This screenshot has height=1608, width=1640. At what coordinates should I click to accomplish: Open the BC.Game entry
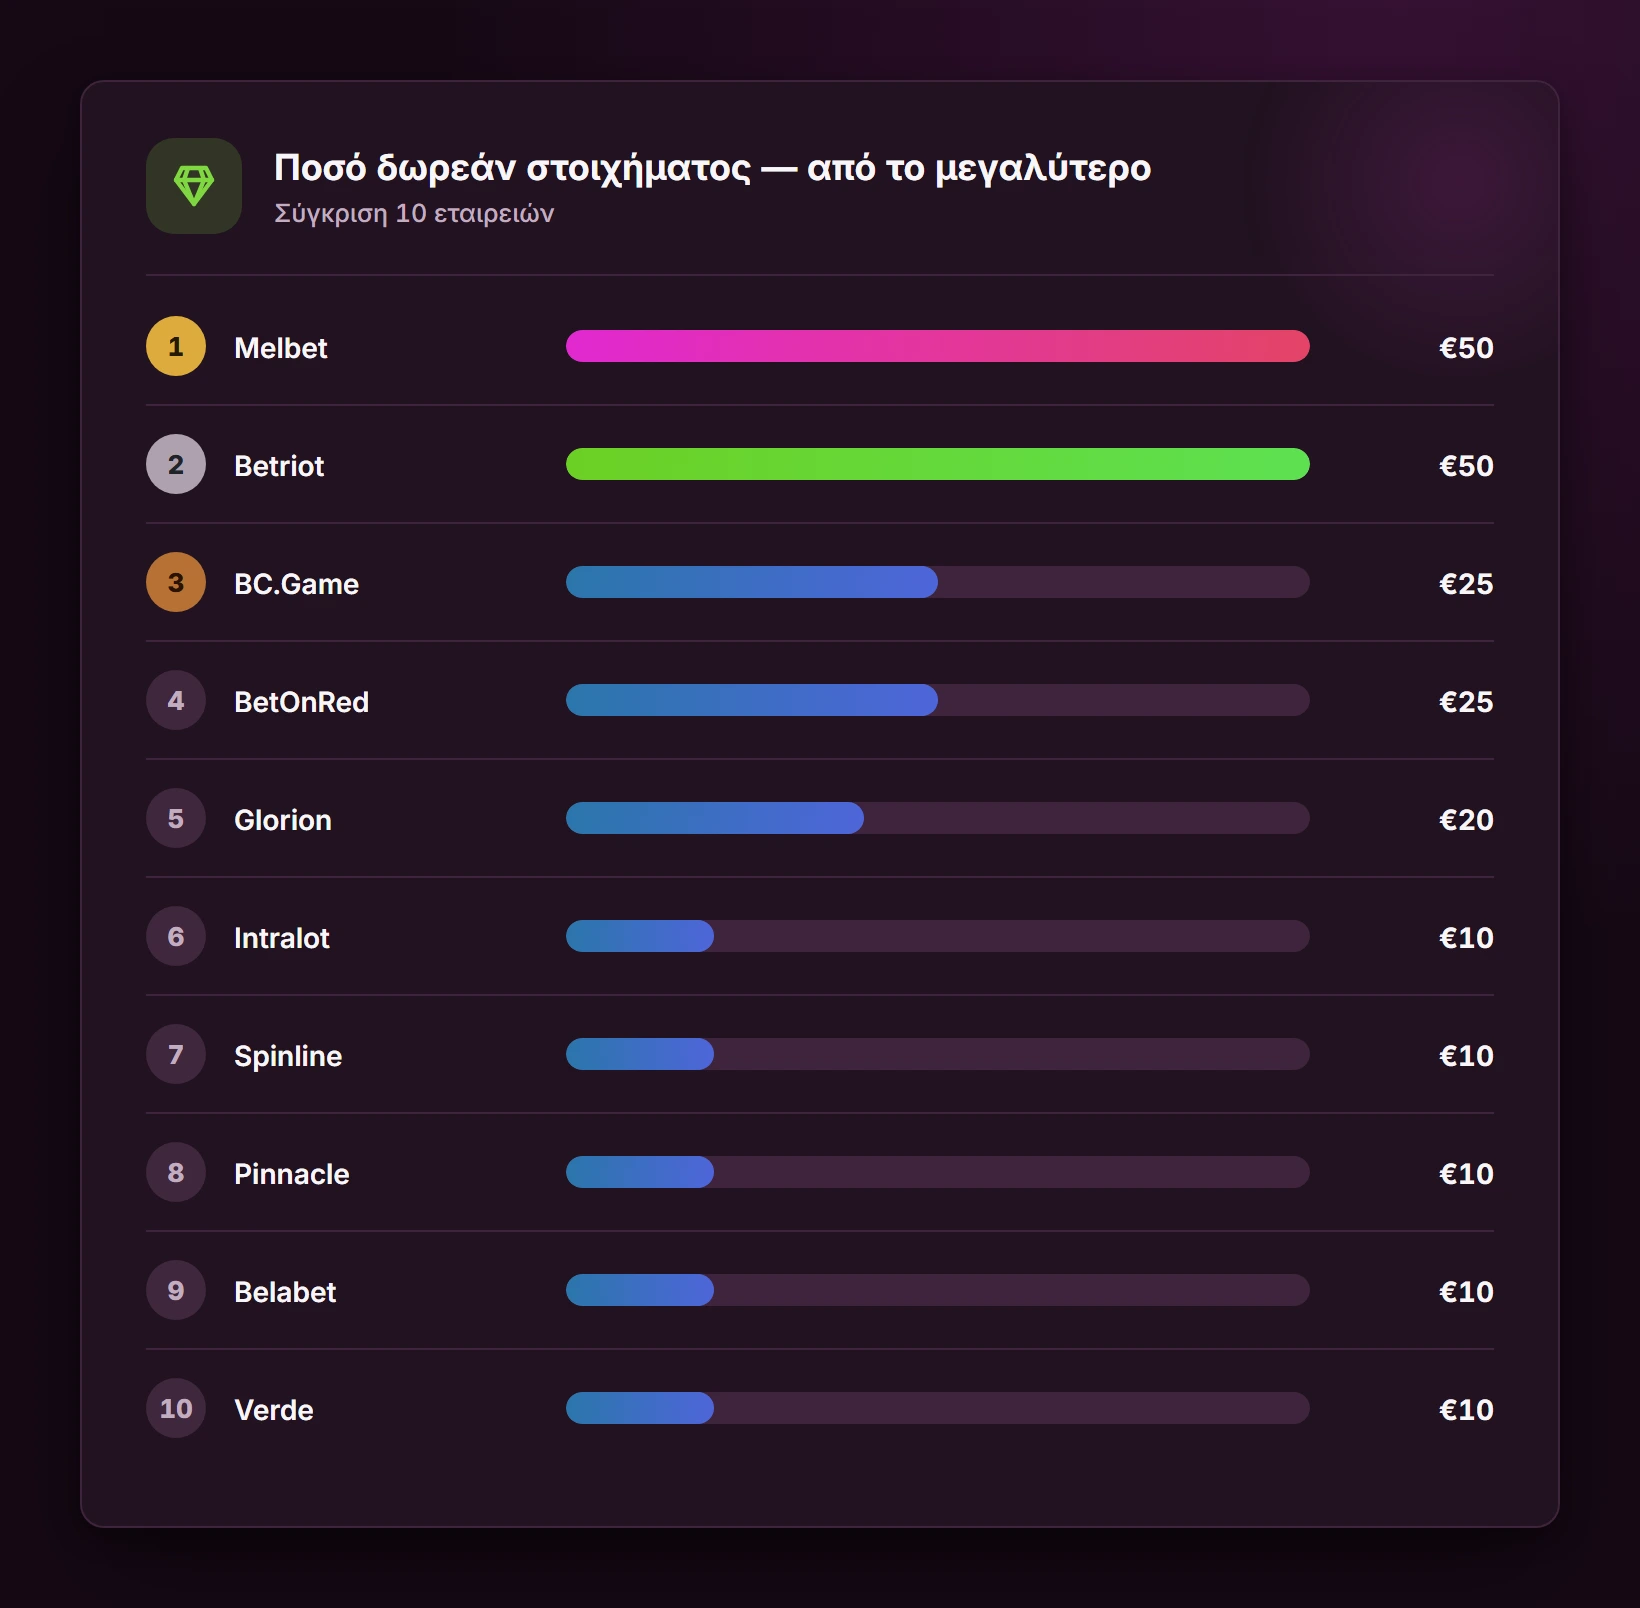coord(296,584)
